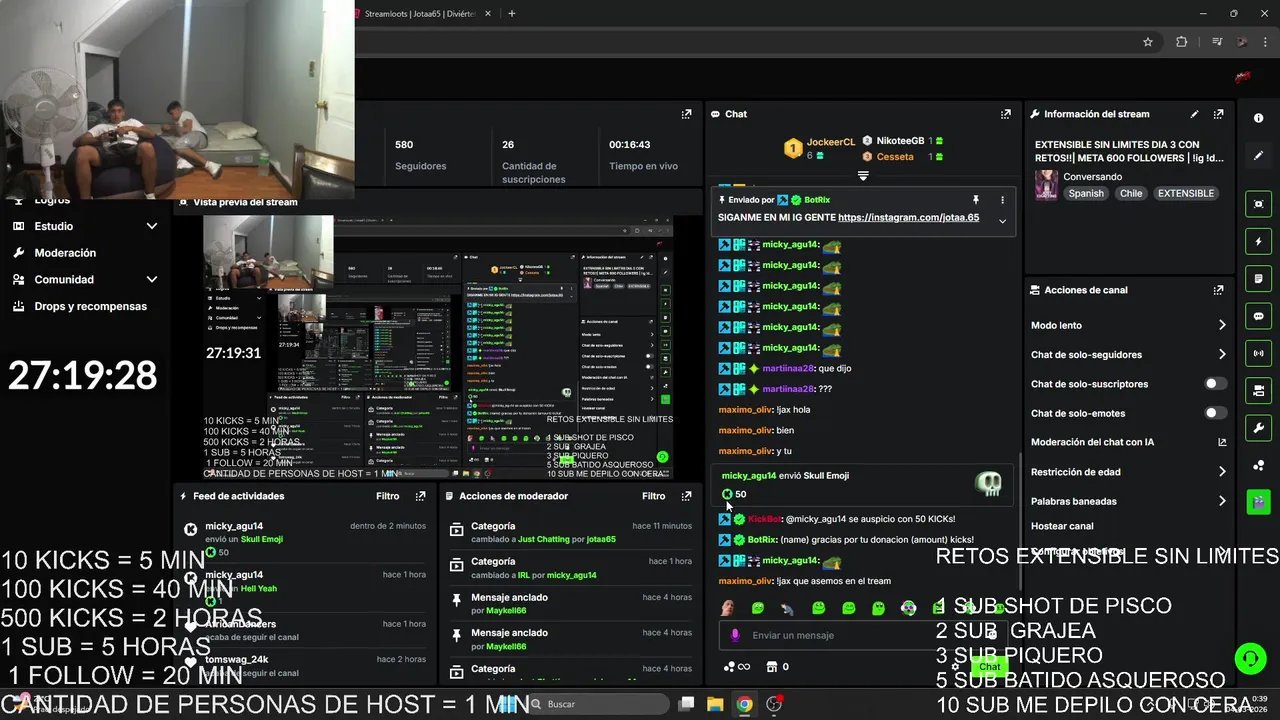1280x720 pixels.
Task: Expand Modo lento options
Action: pyautogui.click(x=1221, y=325)
